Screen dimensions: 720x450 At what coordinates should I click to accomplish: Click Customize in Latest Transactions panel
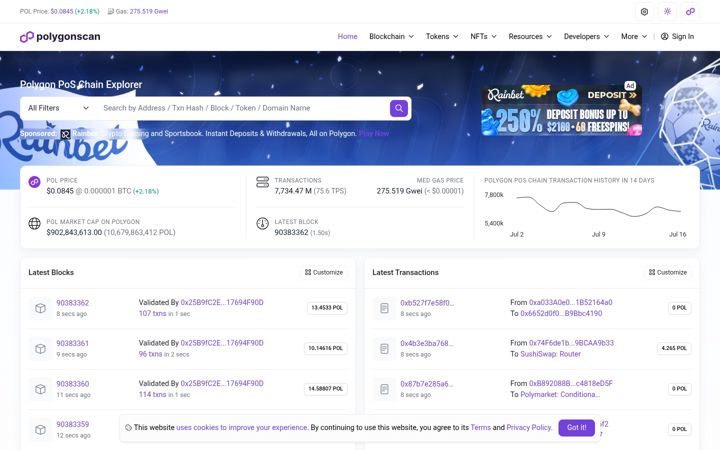point(668,272)
